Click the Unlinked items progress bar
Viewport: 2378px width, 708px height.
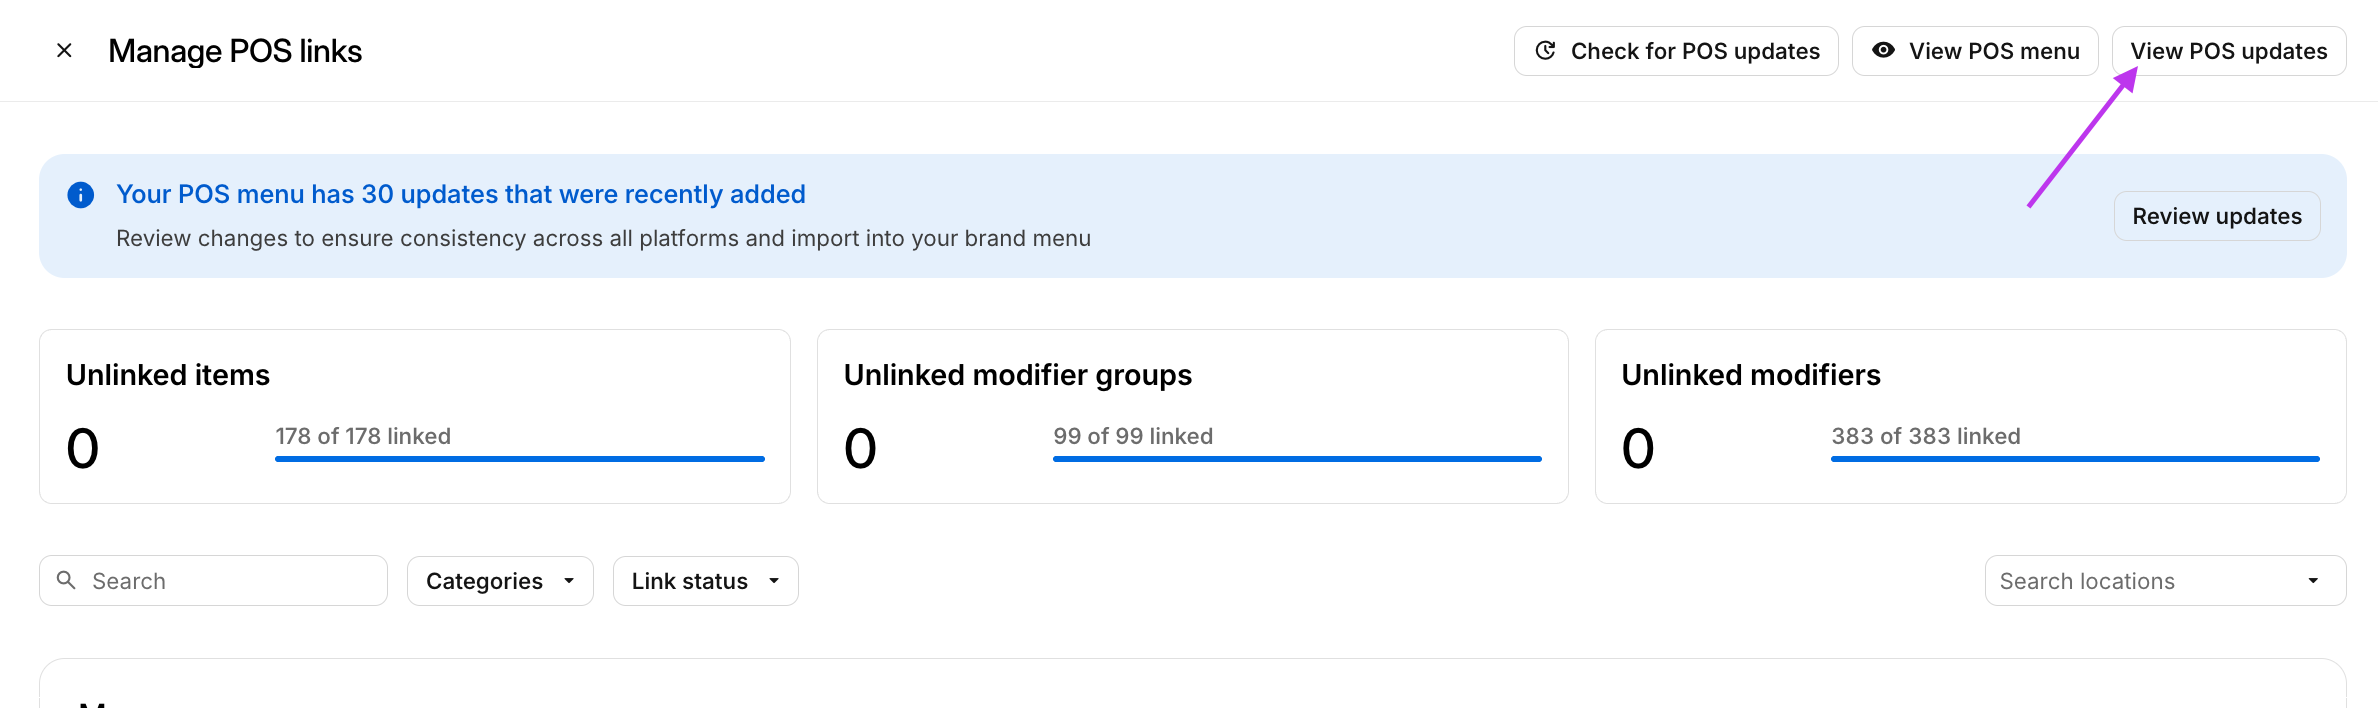pyautogui.click(x=519, y=459)
